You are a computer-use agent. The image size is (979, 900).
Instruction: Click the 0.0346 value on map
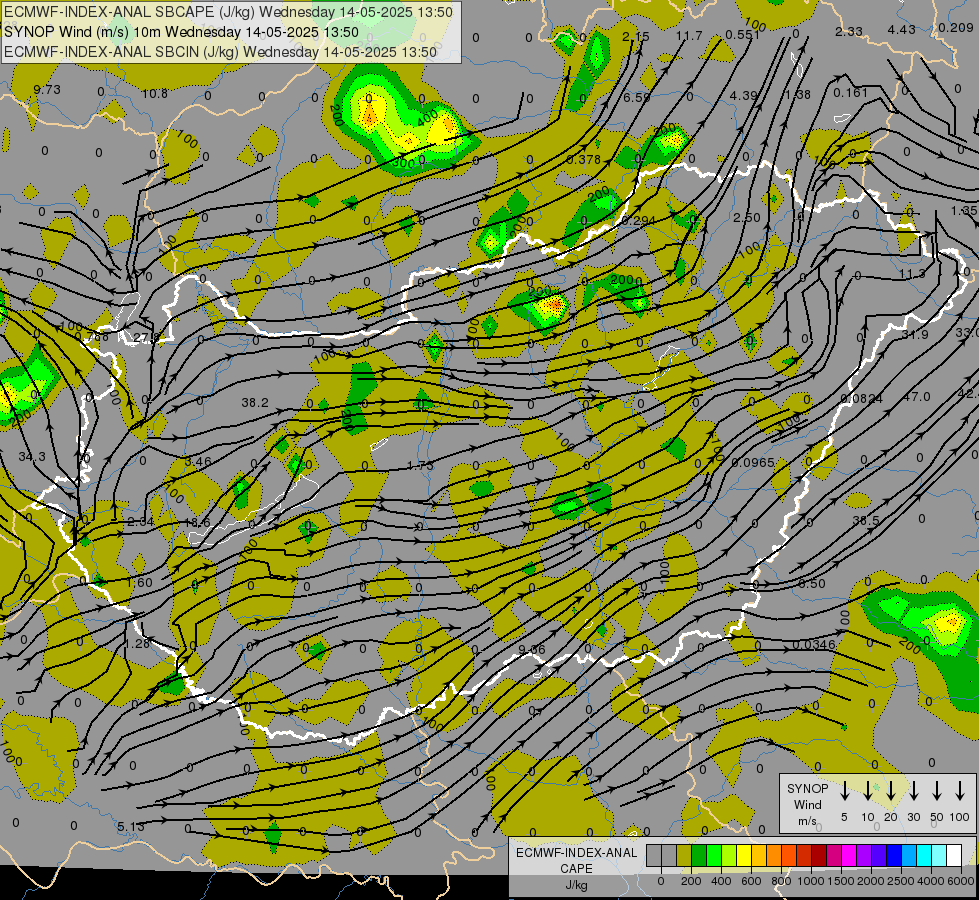pos(814,645)
